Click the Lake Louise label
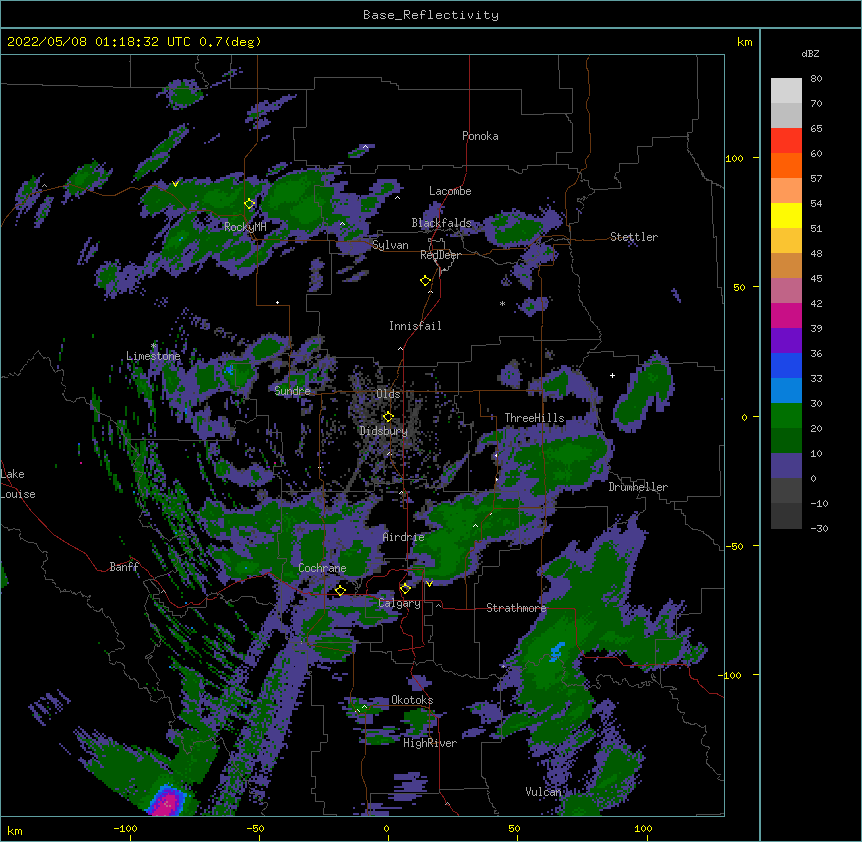The width and height of the screenshot is (862, 842). click(x=18, y=484)
